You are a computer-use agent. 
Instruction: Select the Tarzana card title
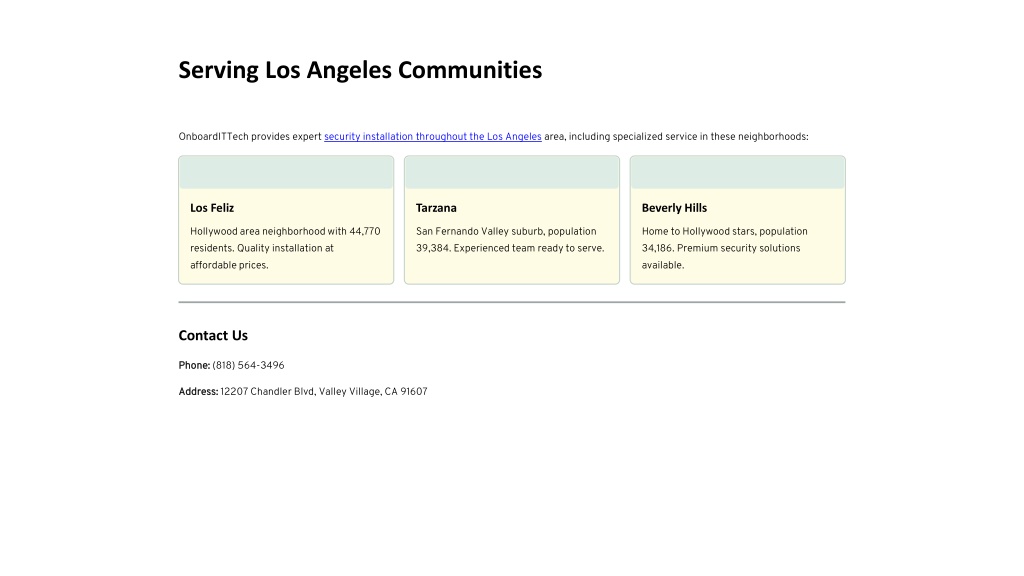tap(436, 208)
